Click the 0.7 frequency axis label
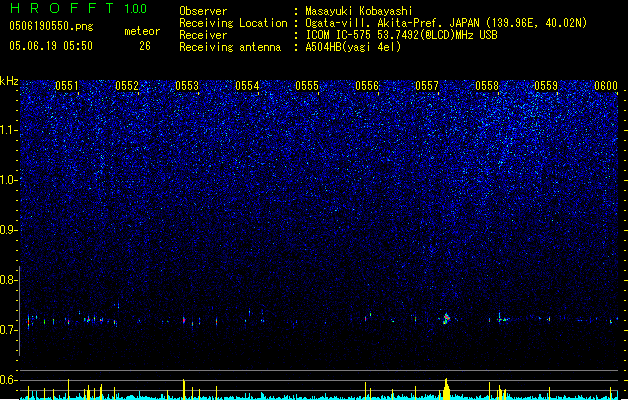 (x=9, y=330)
